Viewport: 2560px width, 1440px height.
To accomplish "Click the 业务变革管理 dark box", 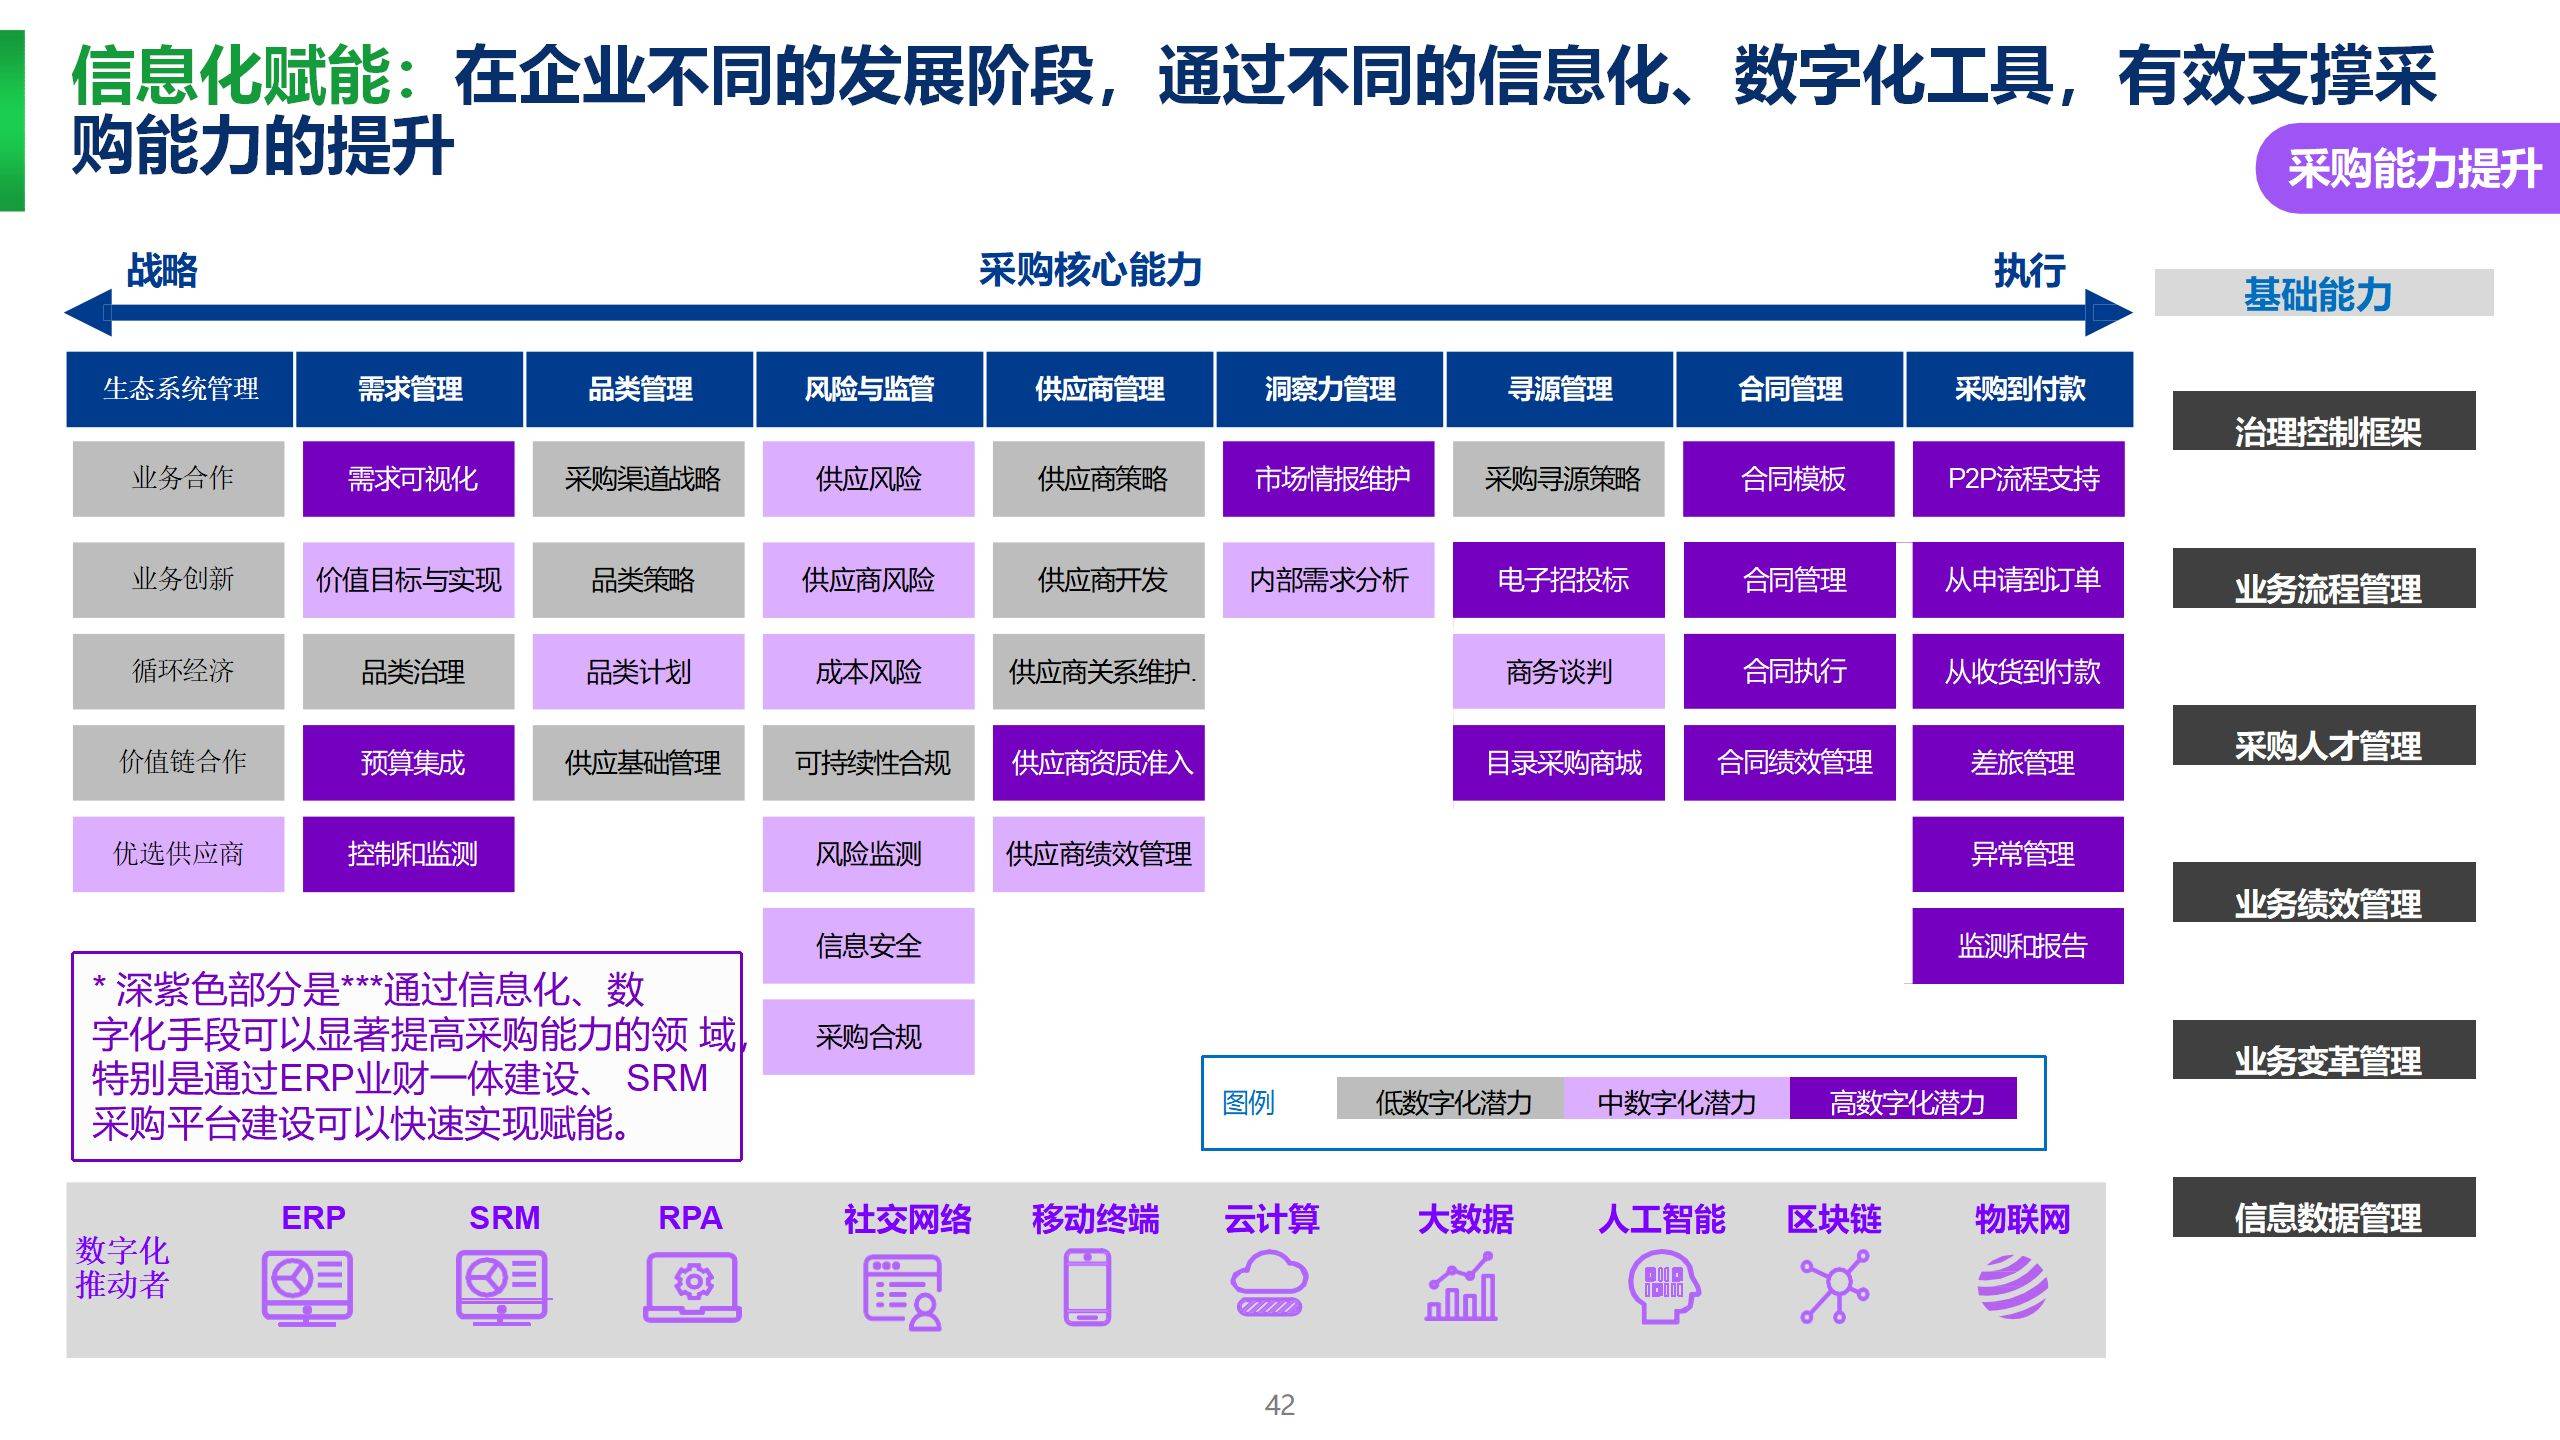I will 2324,1049.
